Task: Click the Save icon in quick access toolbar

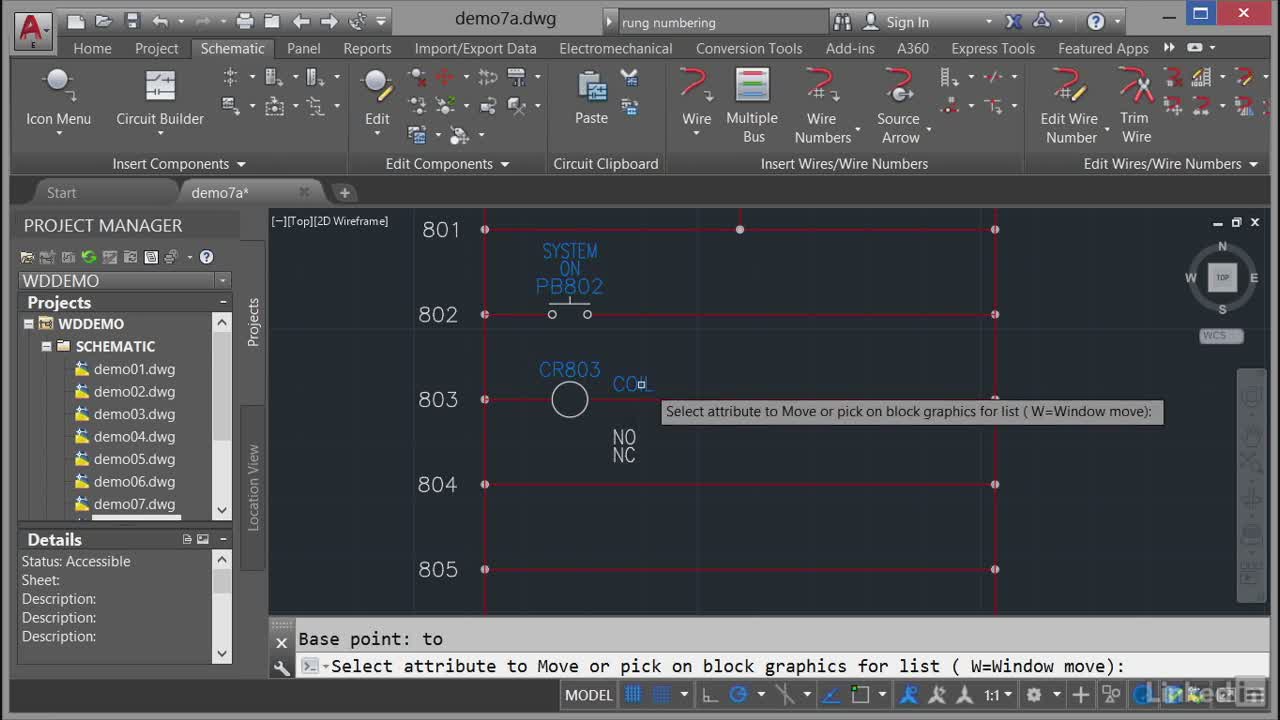Action: point(132,21)
